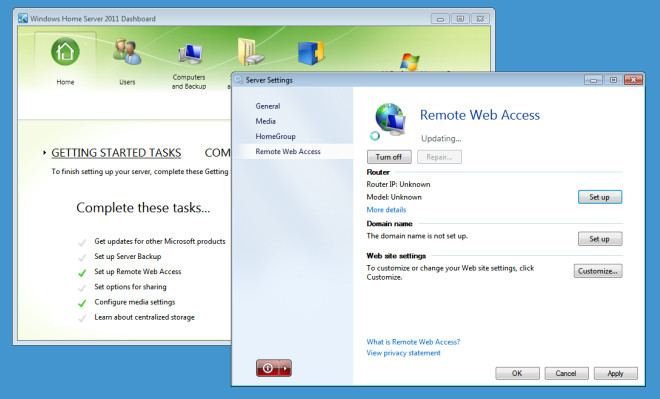Maximize the Server Settings window
The image size is (660, 399).
(x=613, y=80)
